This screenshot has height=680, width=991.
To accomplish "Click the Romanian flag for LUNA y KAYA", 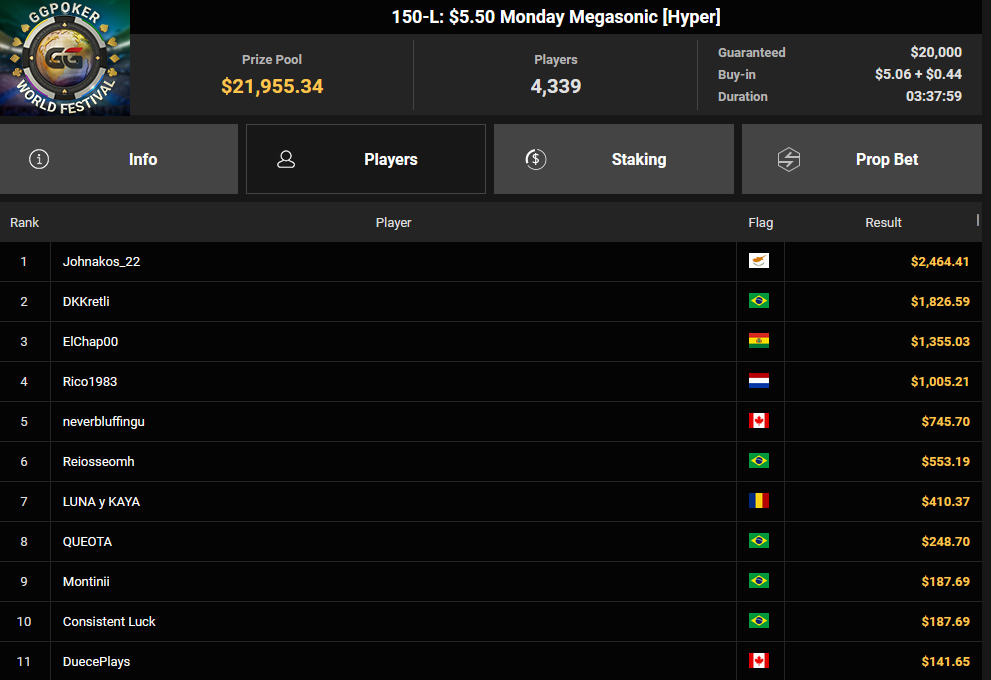I will pyautogui.click(x=759, y=501).
